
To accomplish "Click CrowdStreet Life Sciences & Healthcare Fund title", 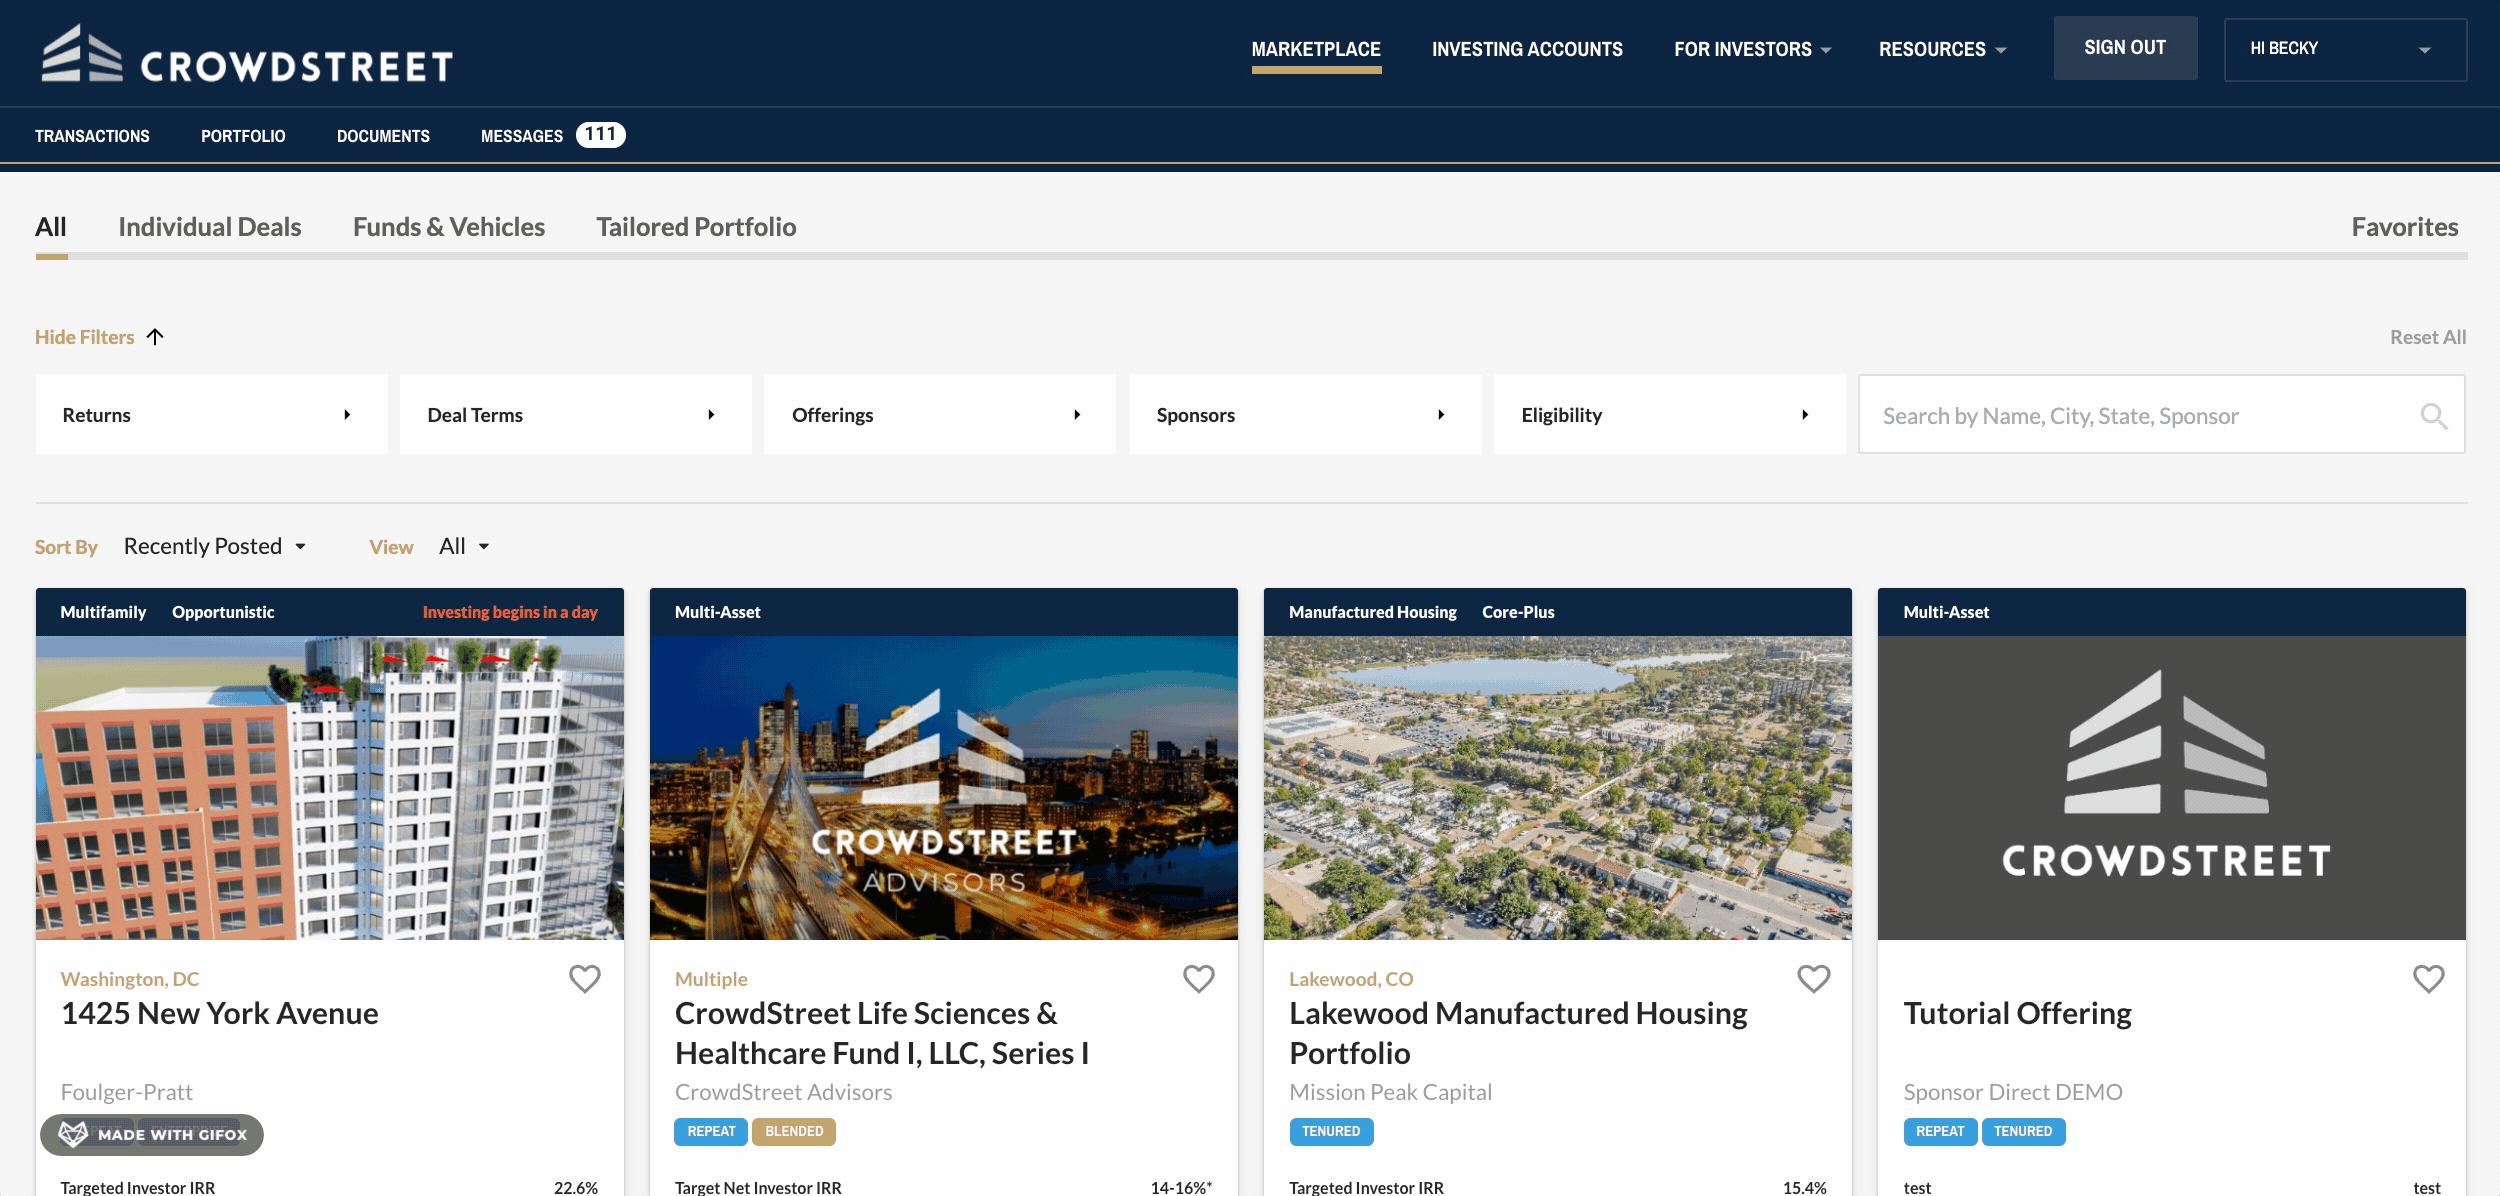I will pyautogui.click(x=882, y=1033).
